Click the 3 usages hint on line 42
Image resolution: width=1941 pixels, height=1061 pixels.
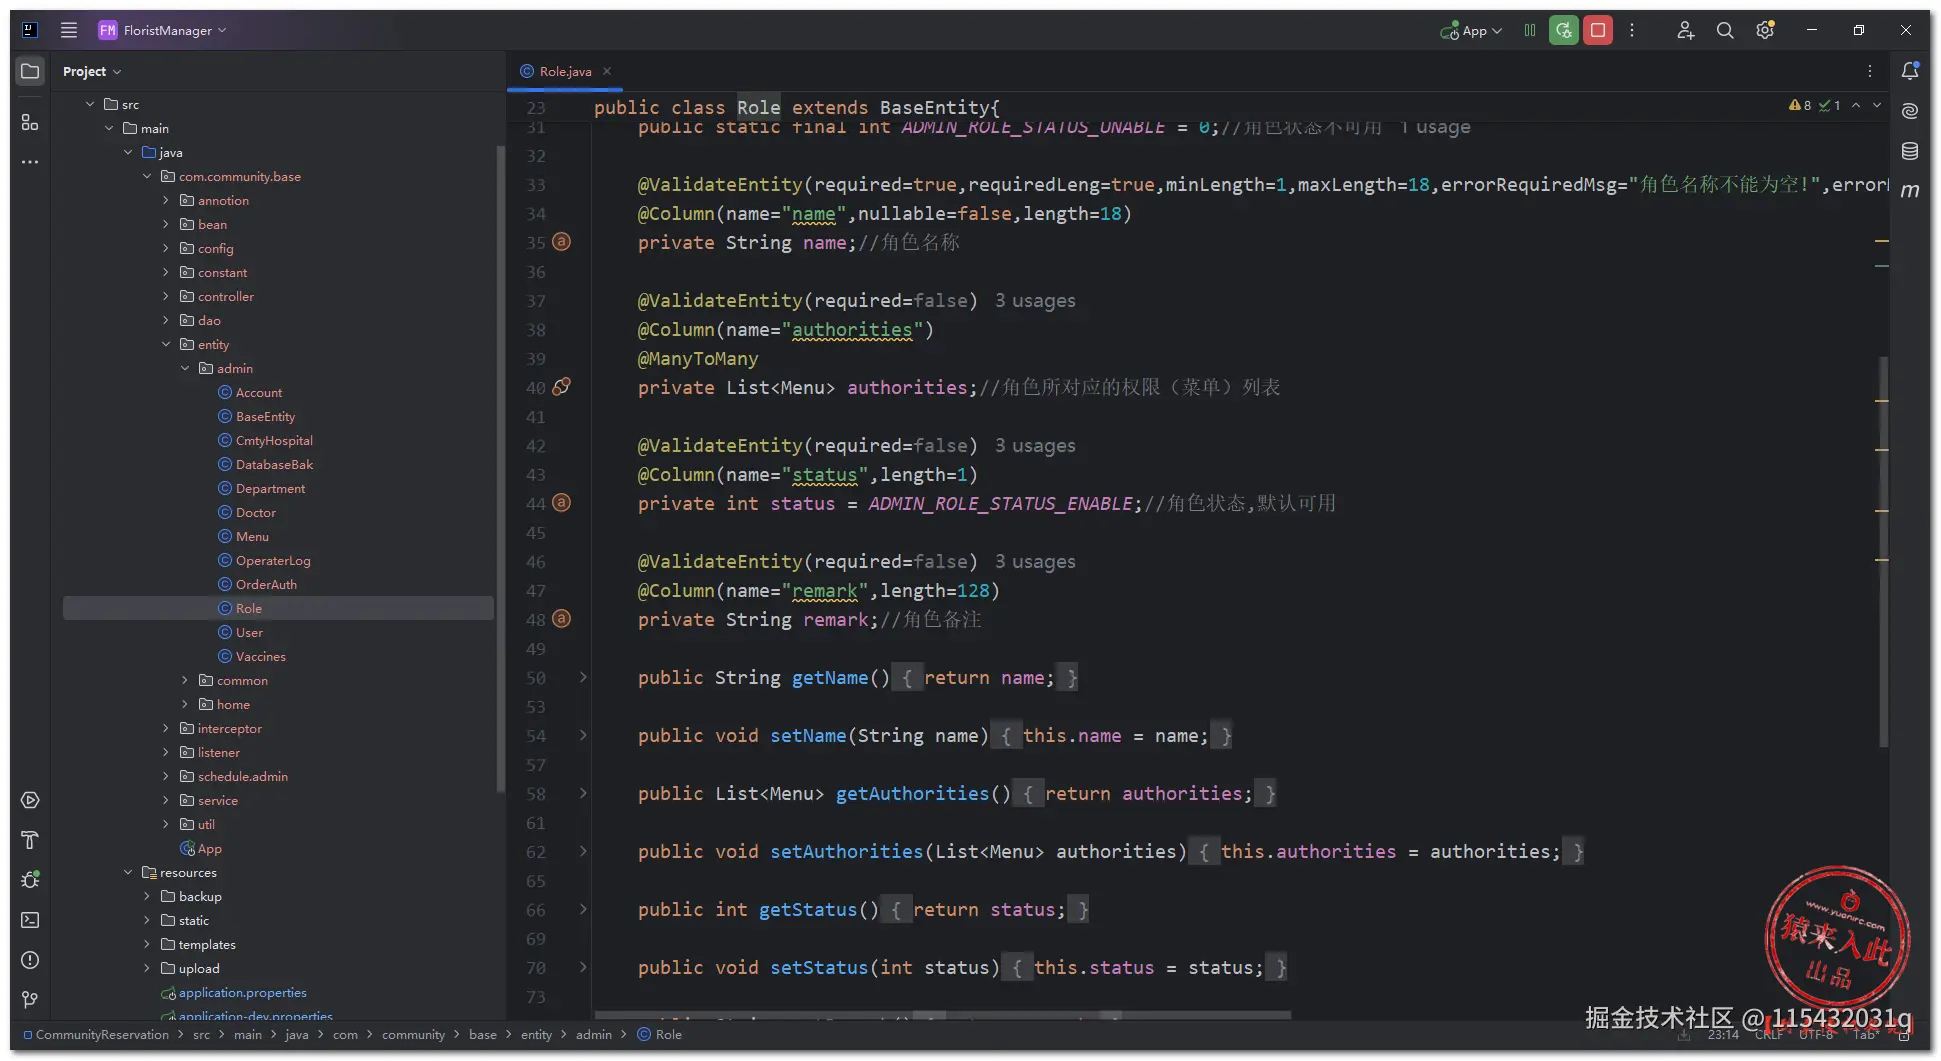1035,445
